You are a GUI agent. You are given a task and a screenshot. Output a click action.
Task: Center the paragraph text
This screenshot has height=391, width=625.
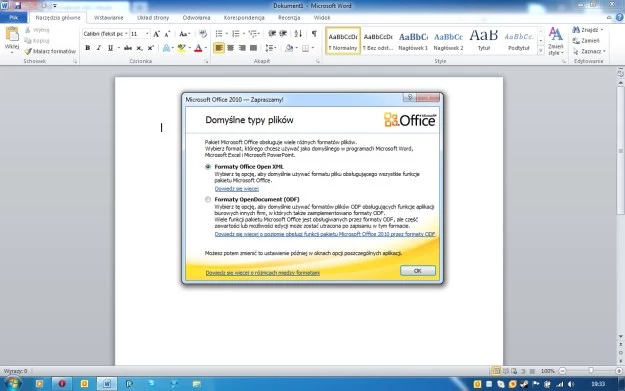click(x=230, y=48)
